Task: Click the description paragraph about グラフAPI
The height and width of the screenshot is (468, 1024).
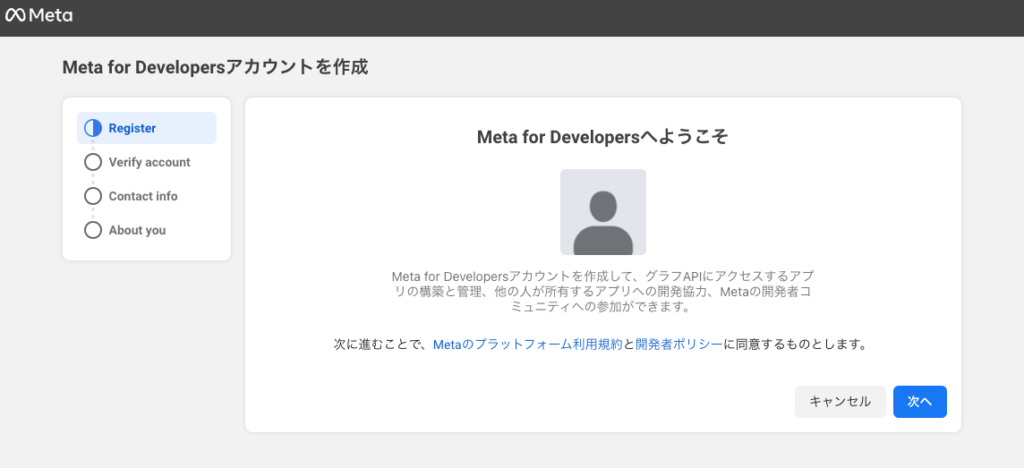Action: (602, 291)
